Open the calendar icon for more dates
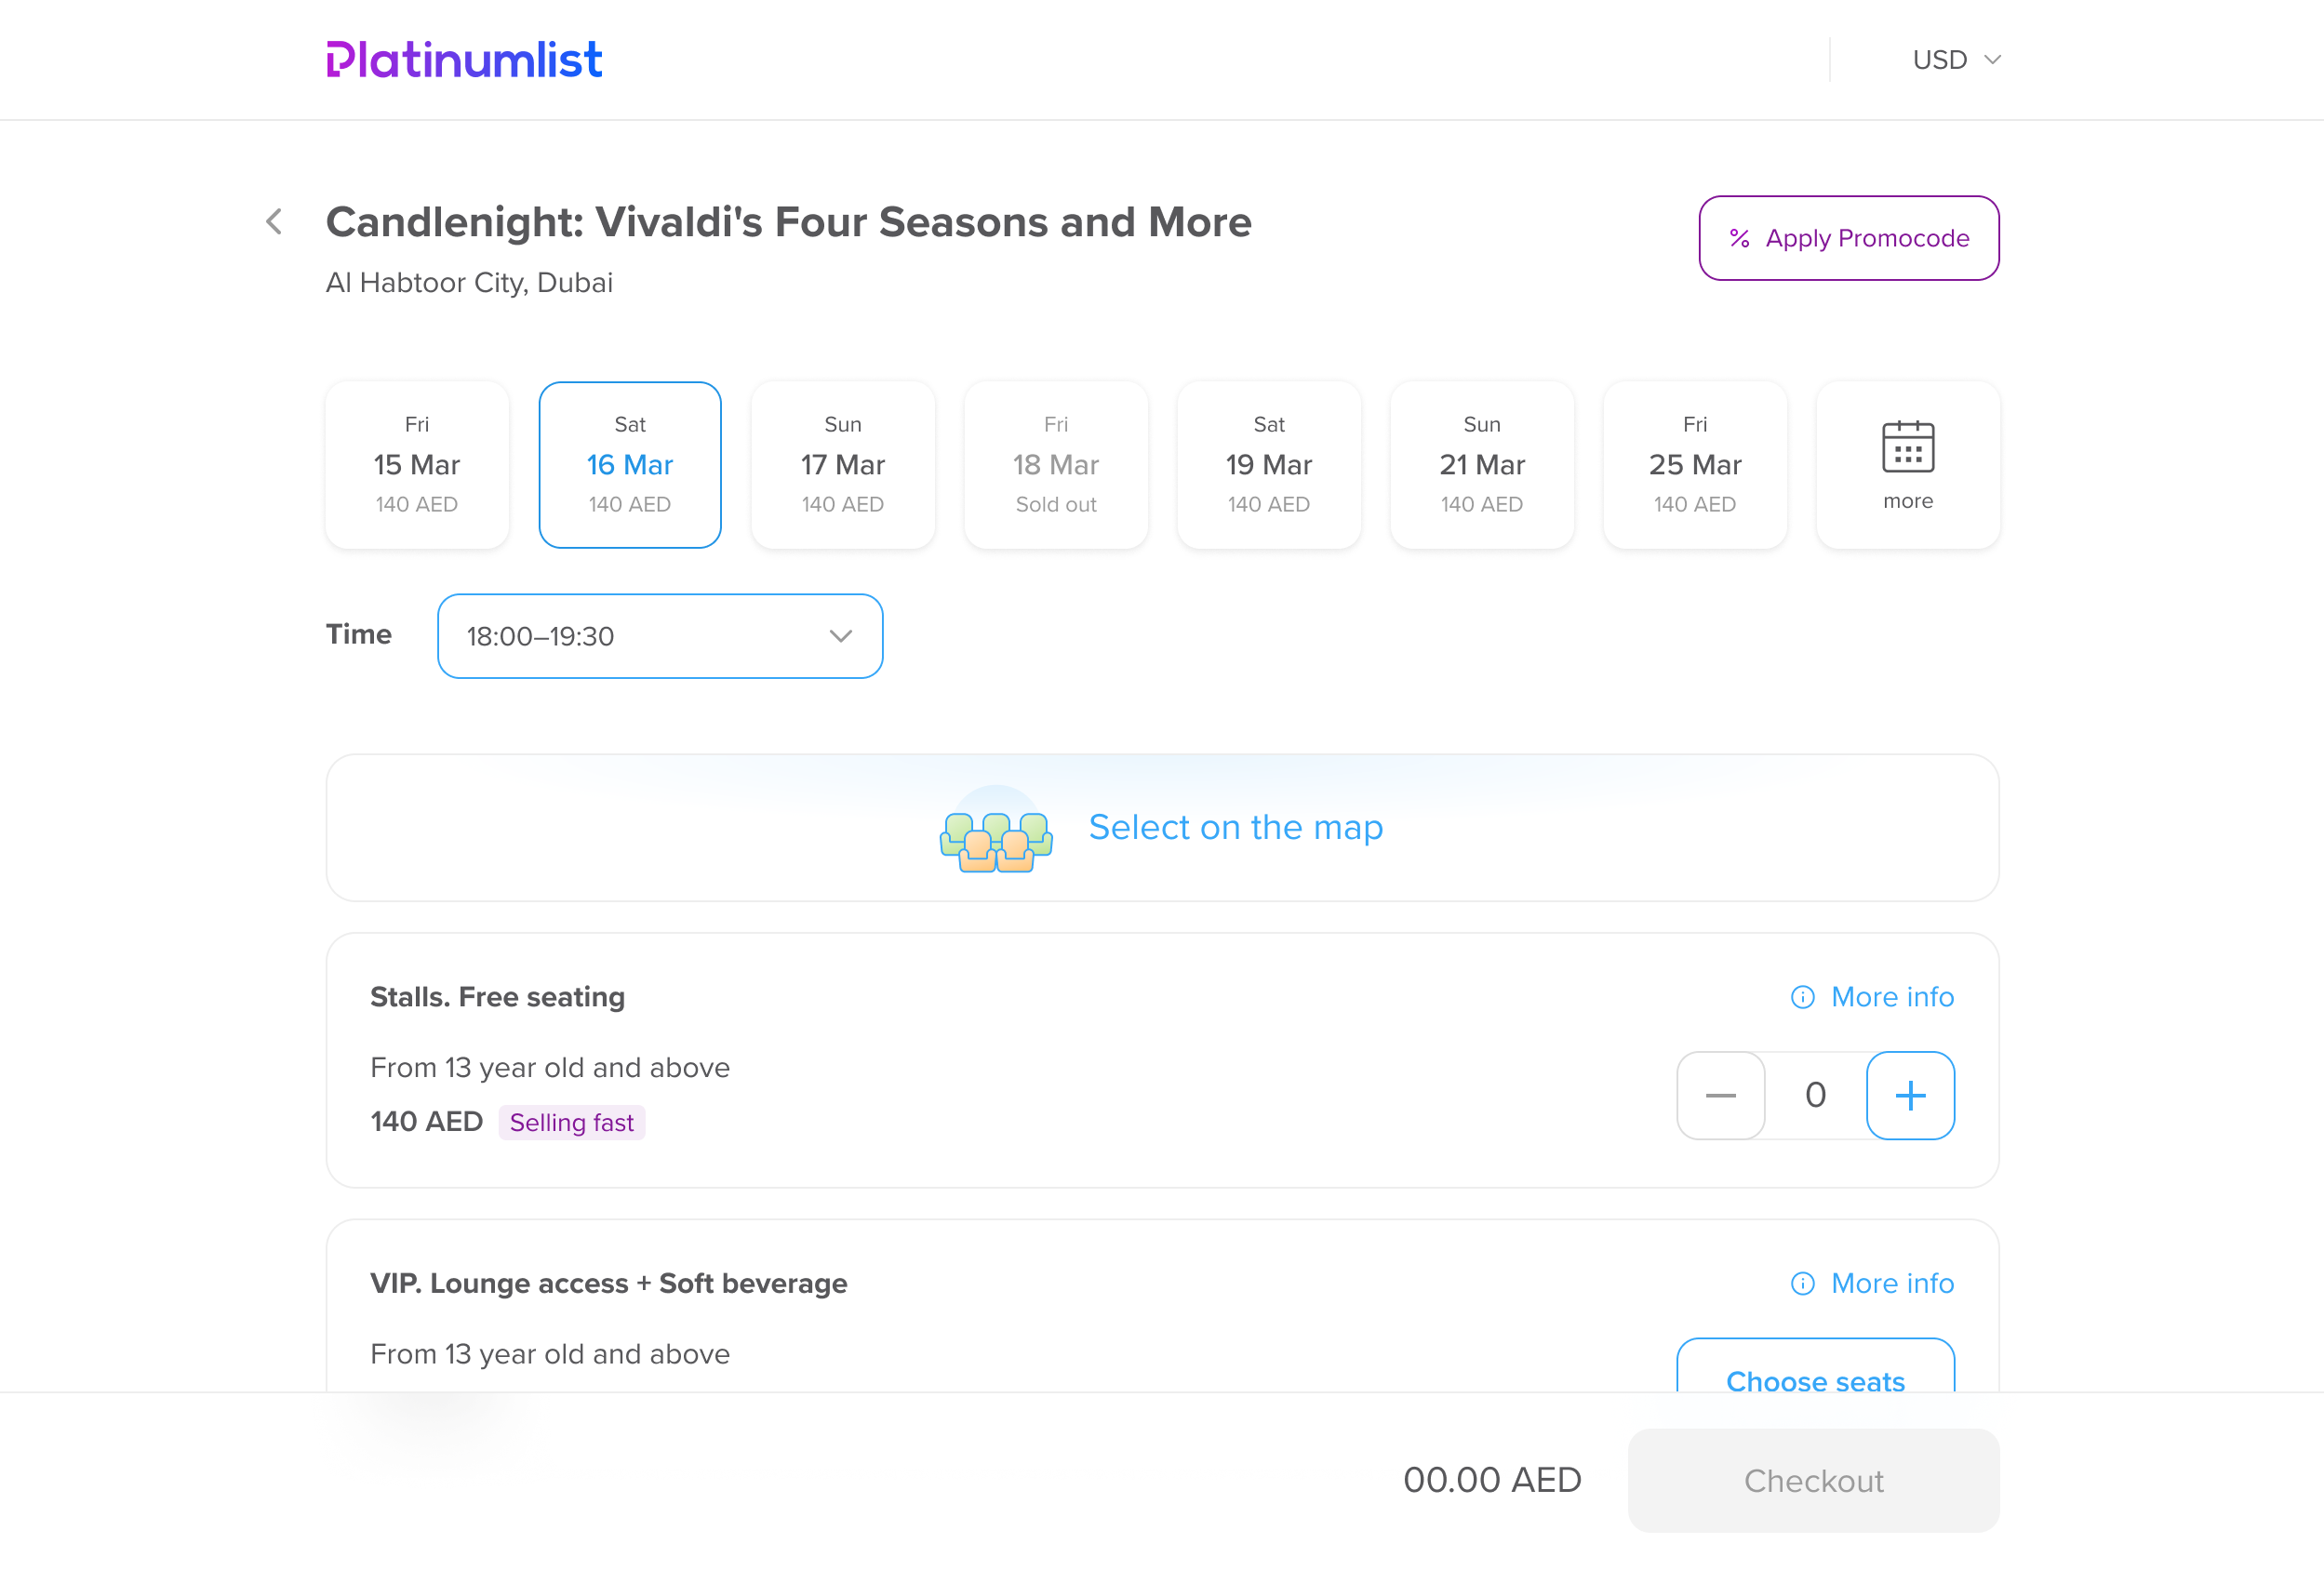The height and width of the screenshot is (1570, 2324). coord(1907,446)
